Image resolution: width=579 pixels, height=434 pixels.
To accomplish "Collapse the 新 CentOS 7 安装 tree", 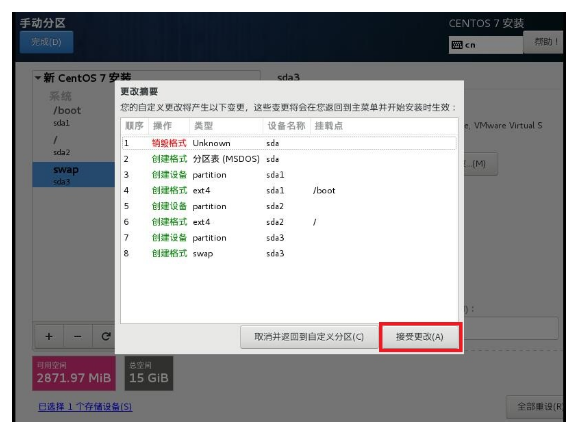I will (x=38, y=78).
